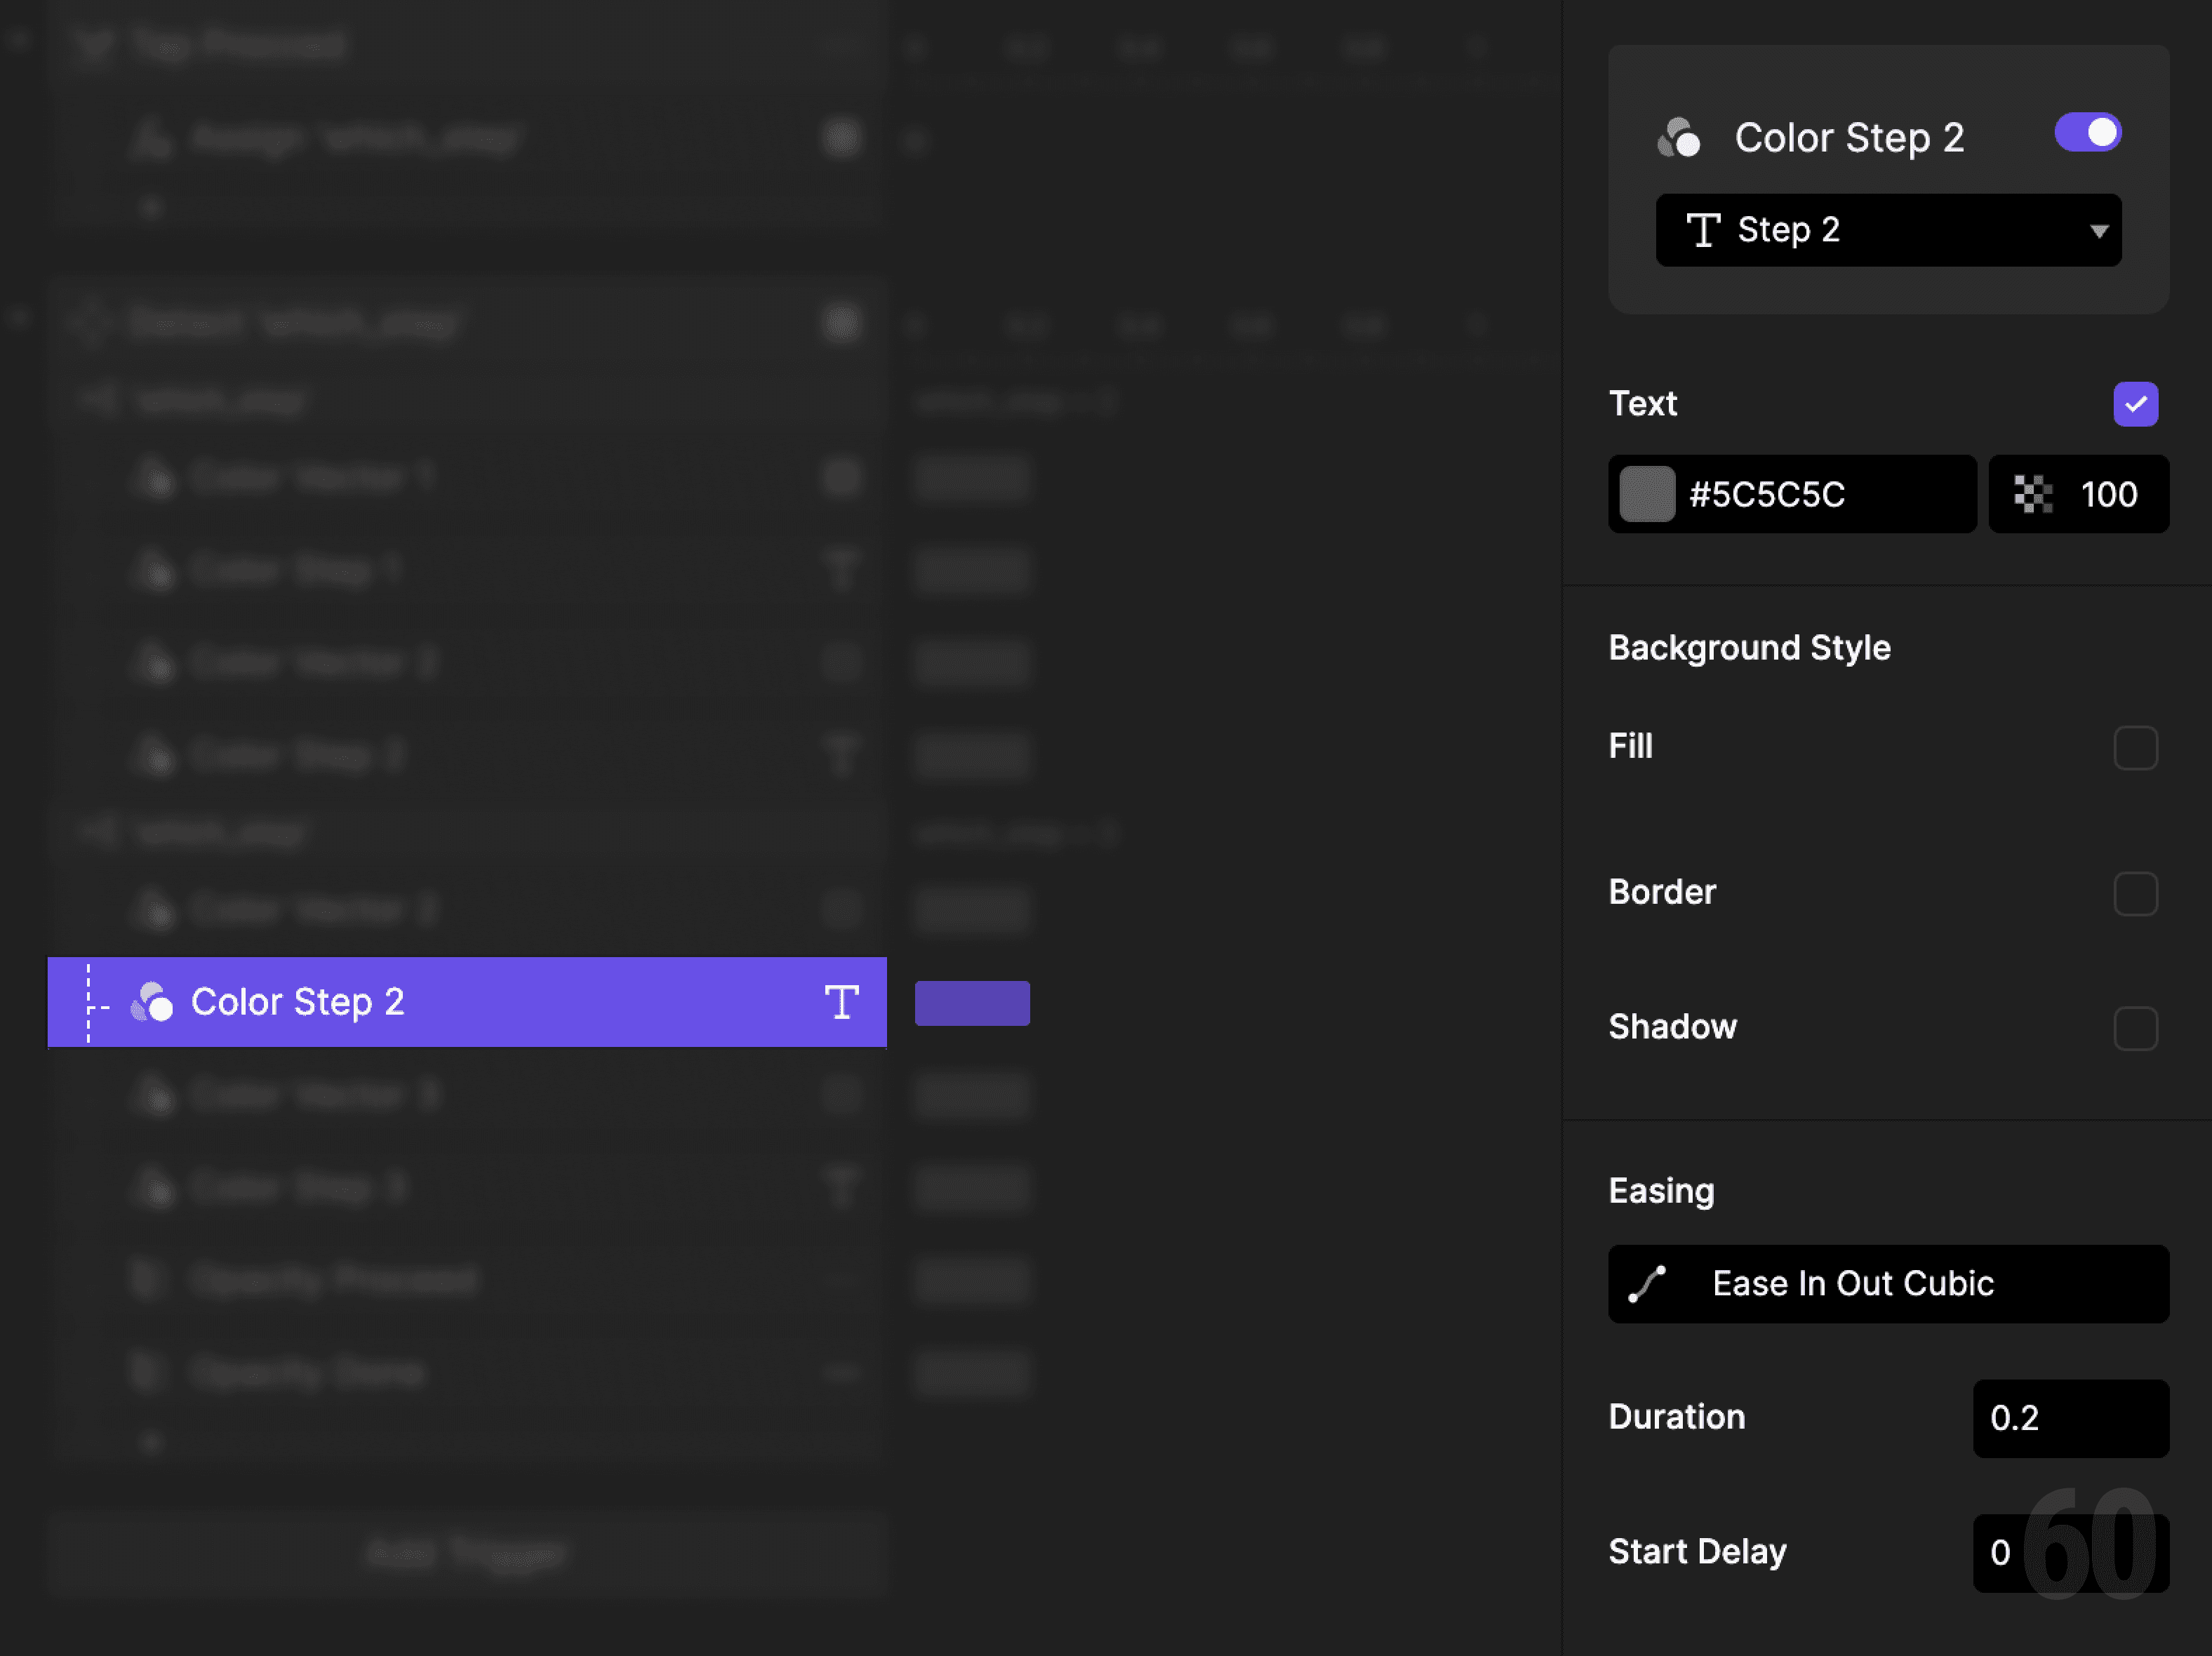The image size is (2212, 1656).
Task: Uncheck the Text property checkbox
Action: pyautogui.click(x=2136, y=403)
